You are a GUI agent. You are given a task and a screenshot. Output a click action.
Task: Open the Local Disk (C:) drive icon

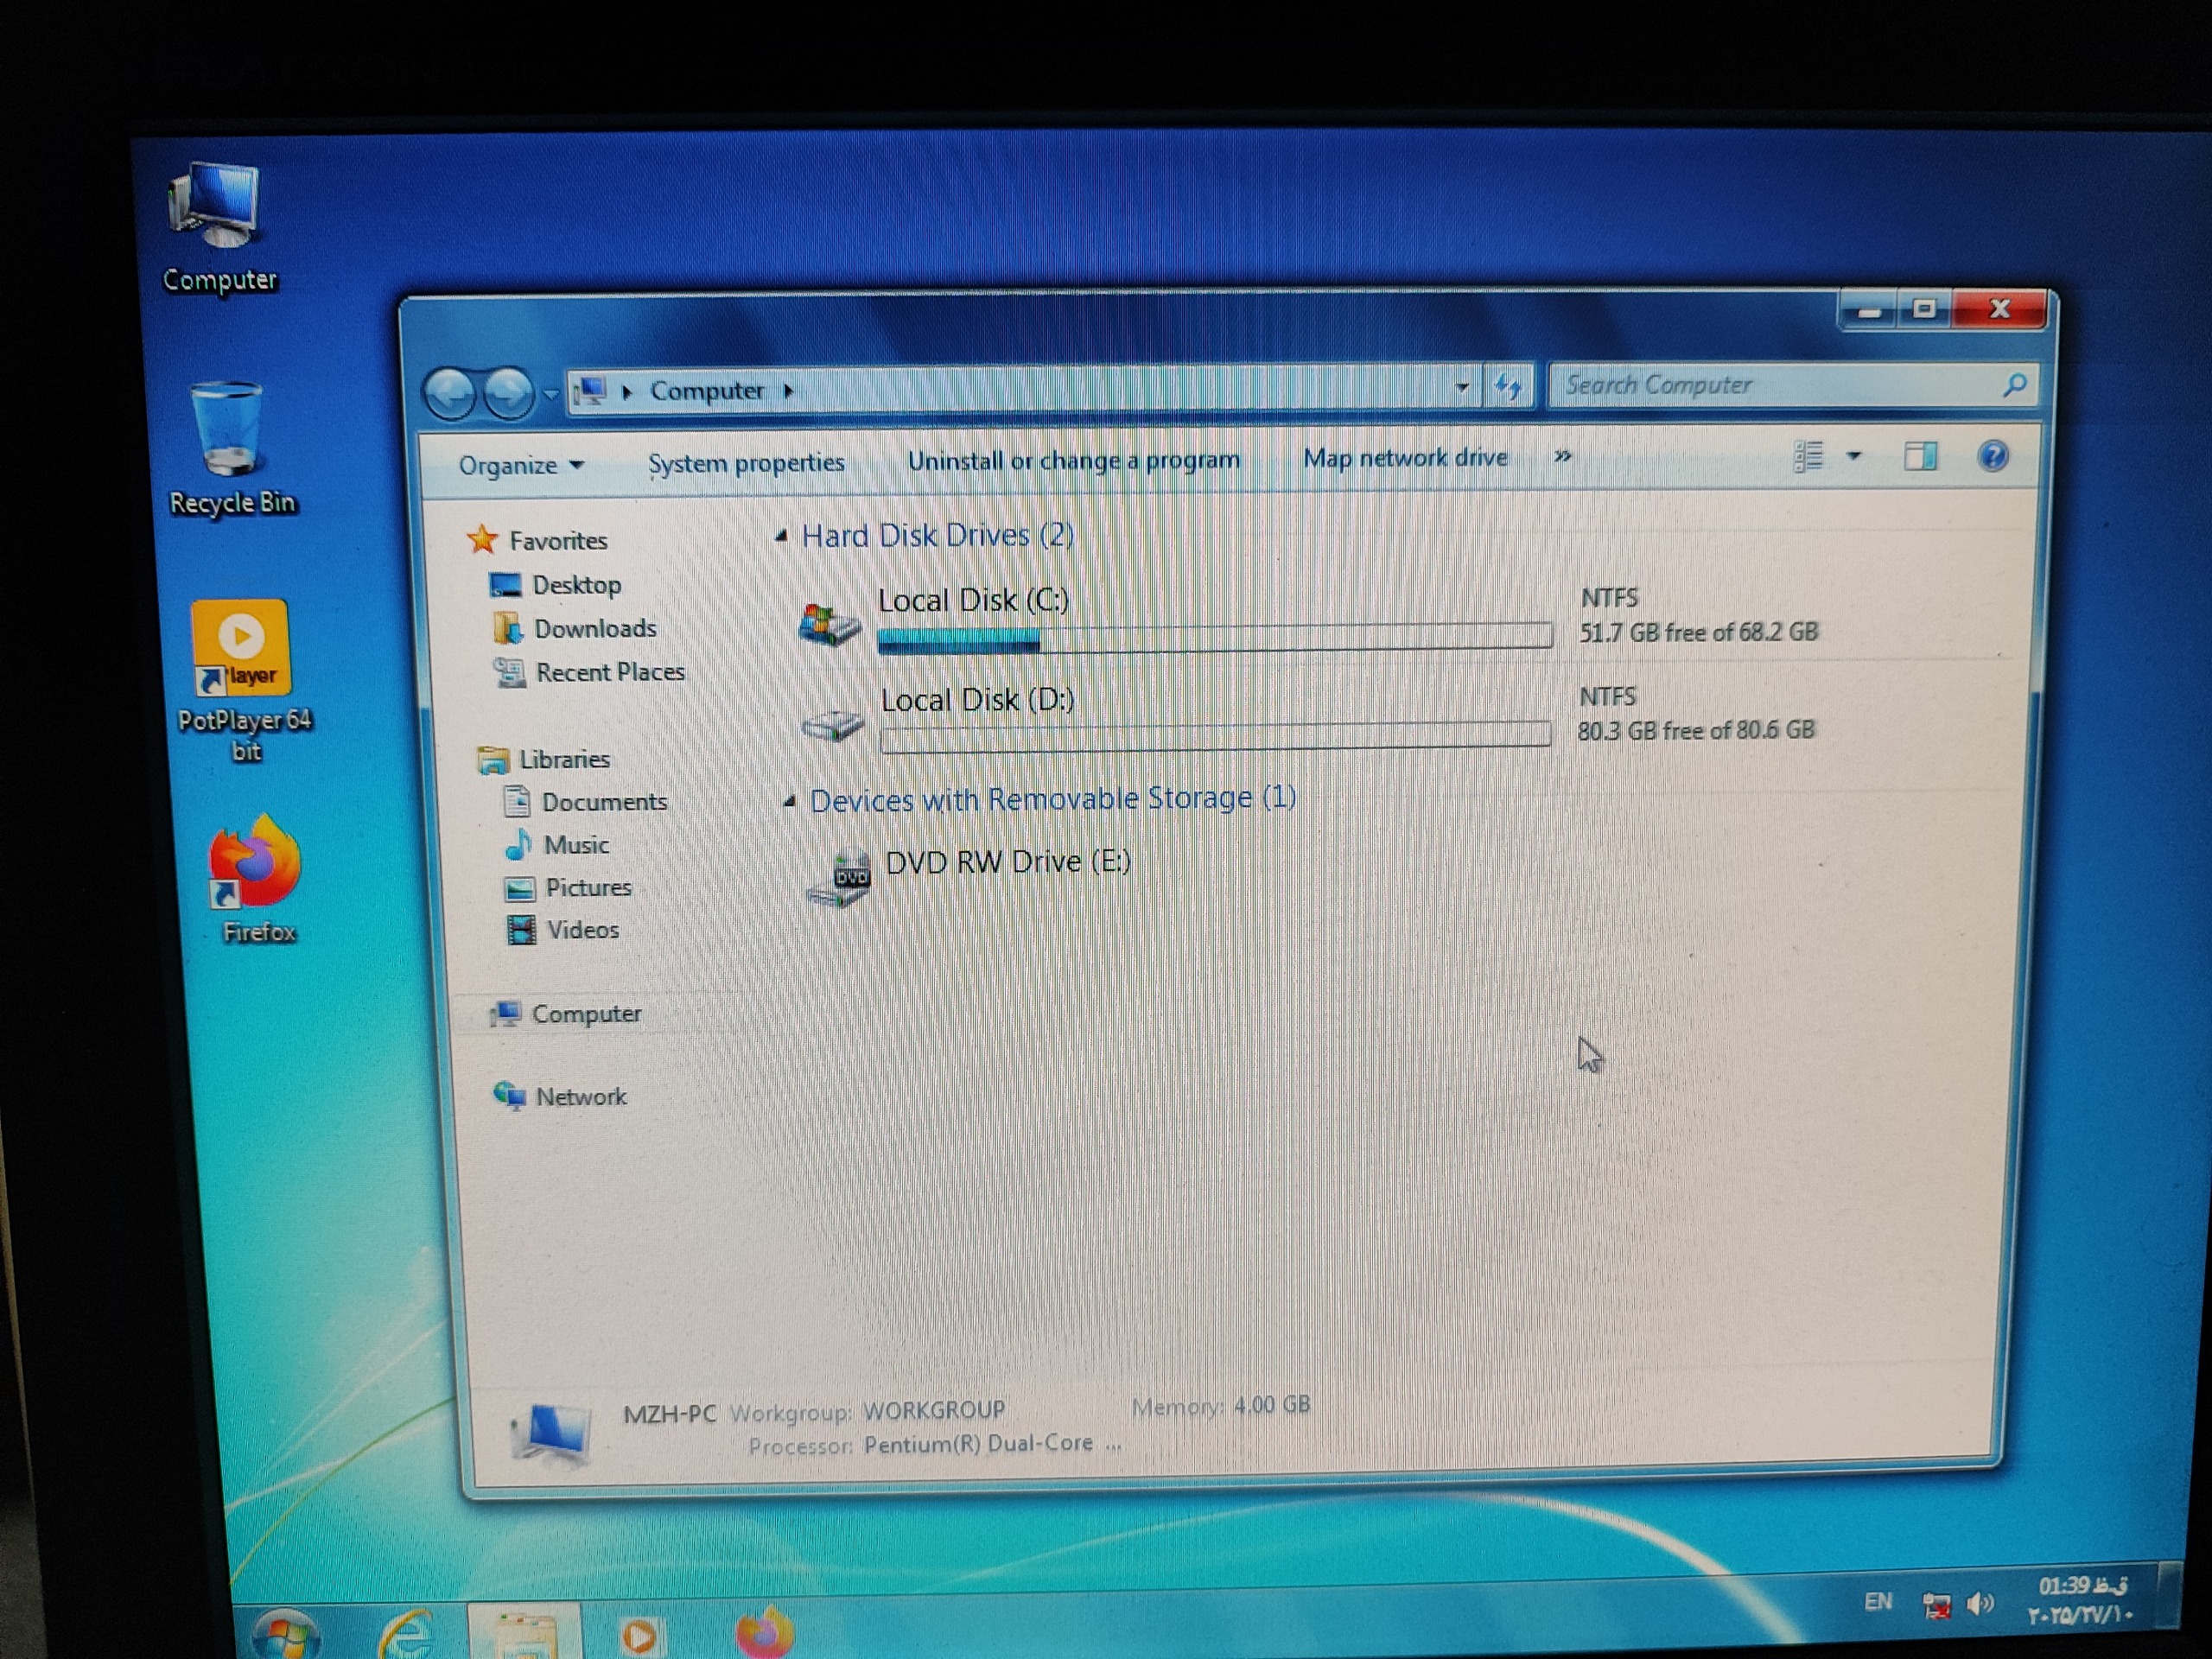point(829,625)
